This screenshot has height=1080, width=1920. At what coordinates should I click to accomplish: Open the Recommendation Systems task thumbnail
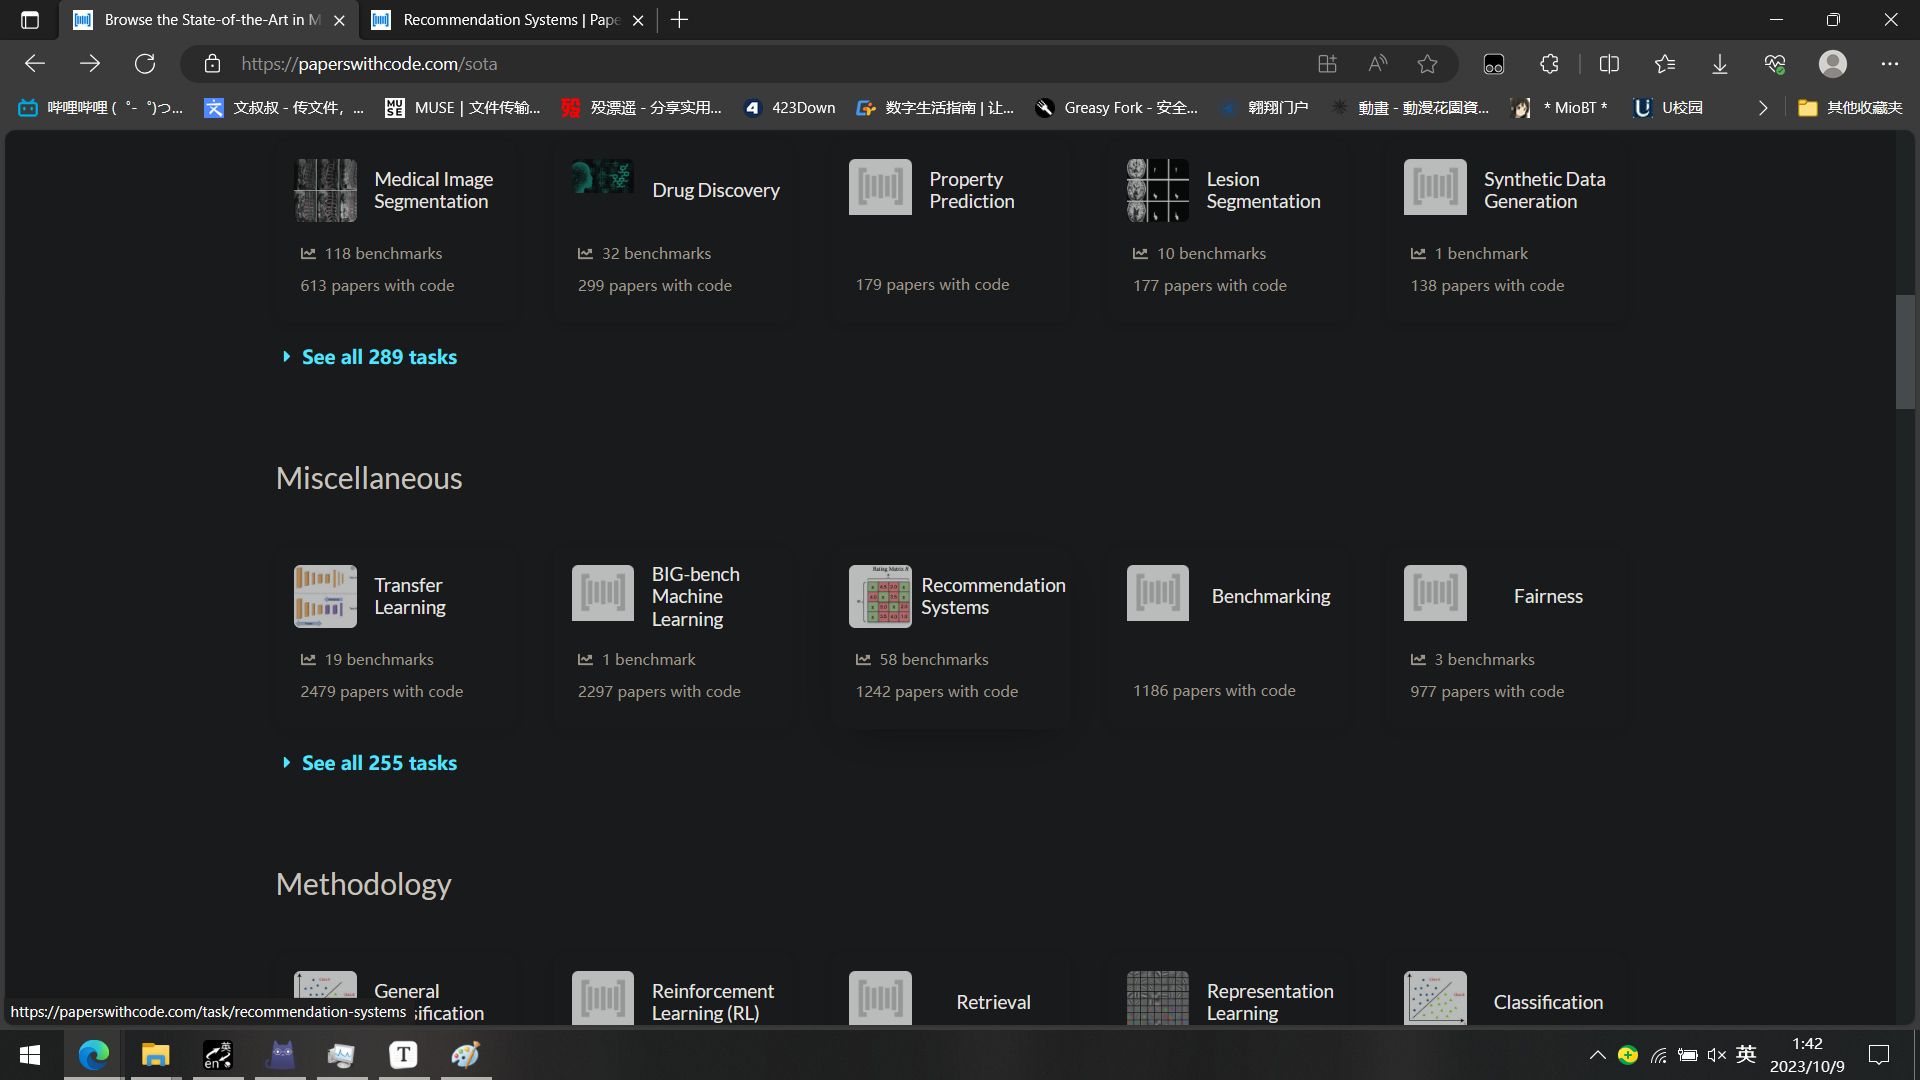880,596
